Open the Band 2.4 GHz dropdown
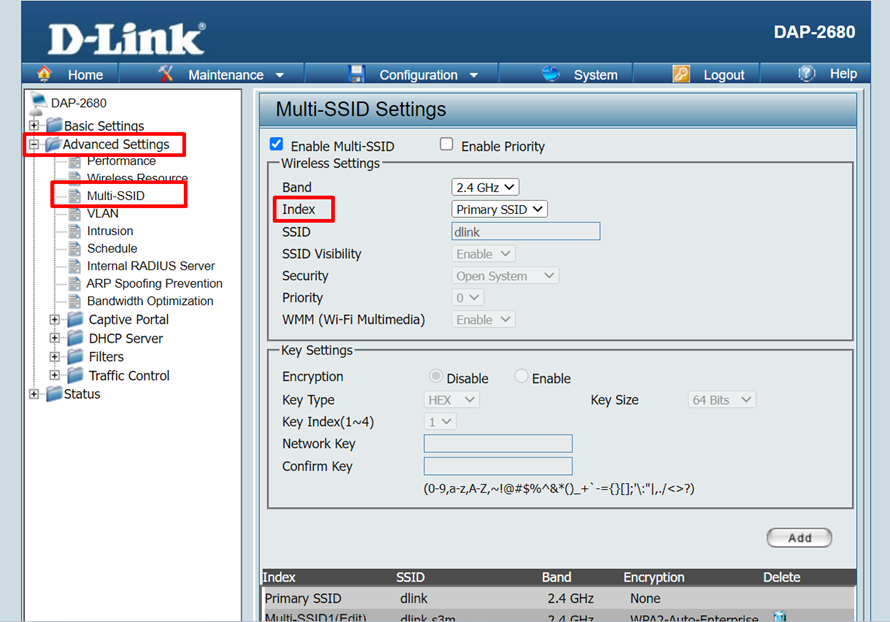 tap(485, 187)
